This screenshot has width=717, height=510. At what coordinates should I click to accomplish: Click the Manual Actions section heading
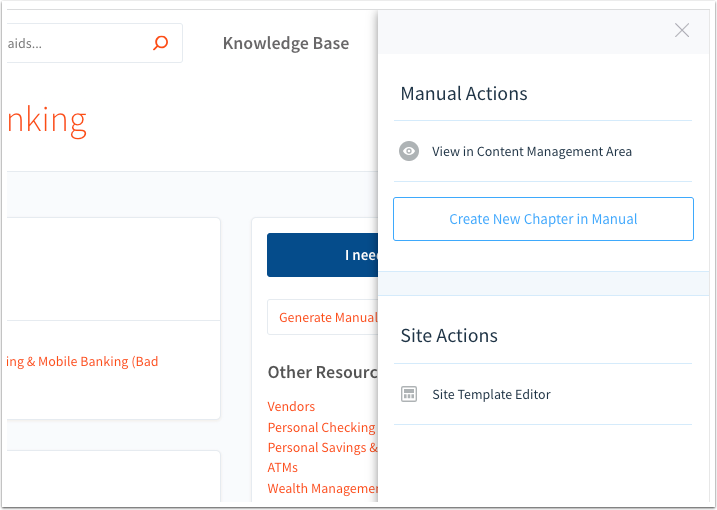[x=464, y=94]
